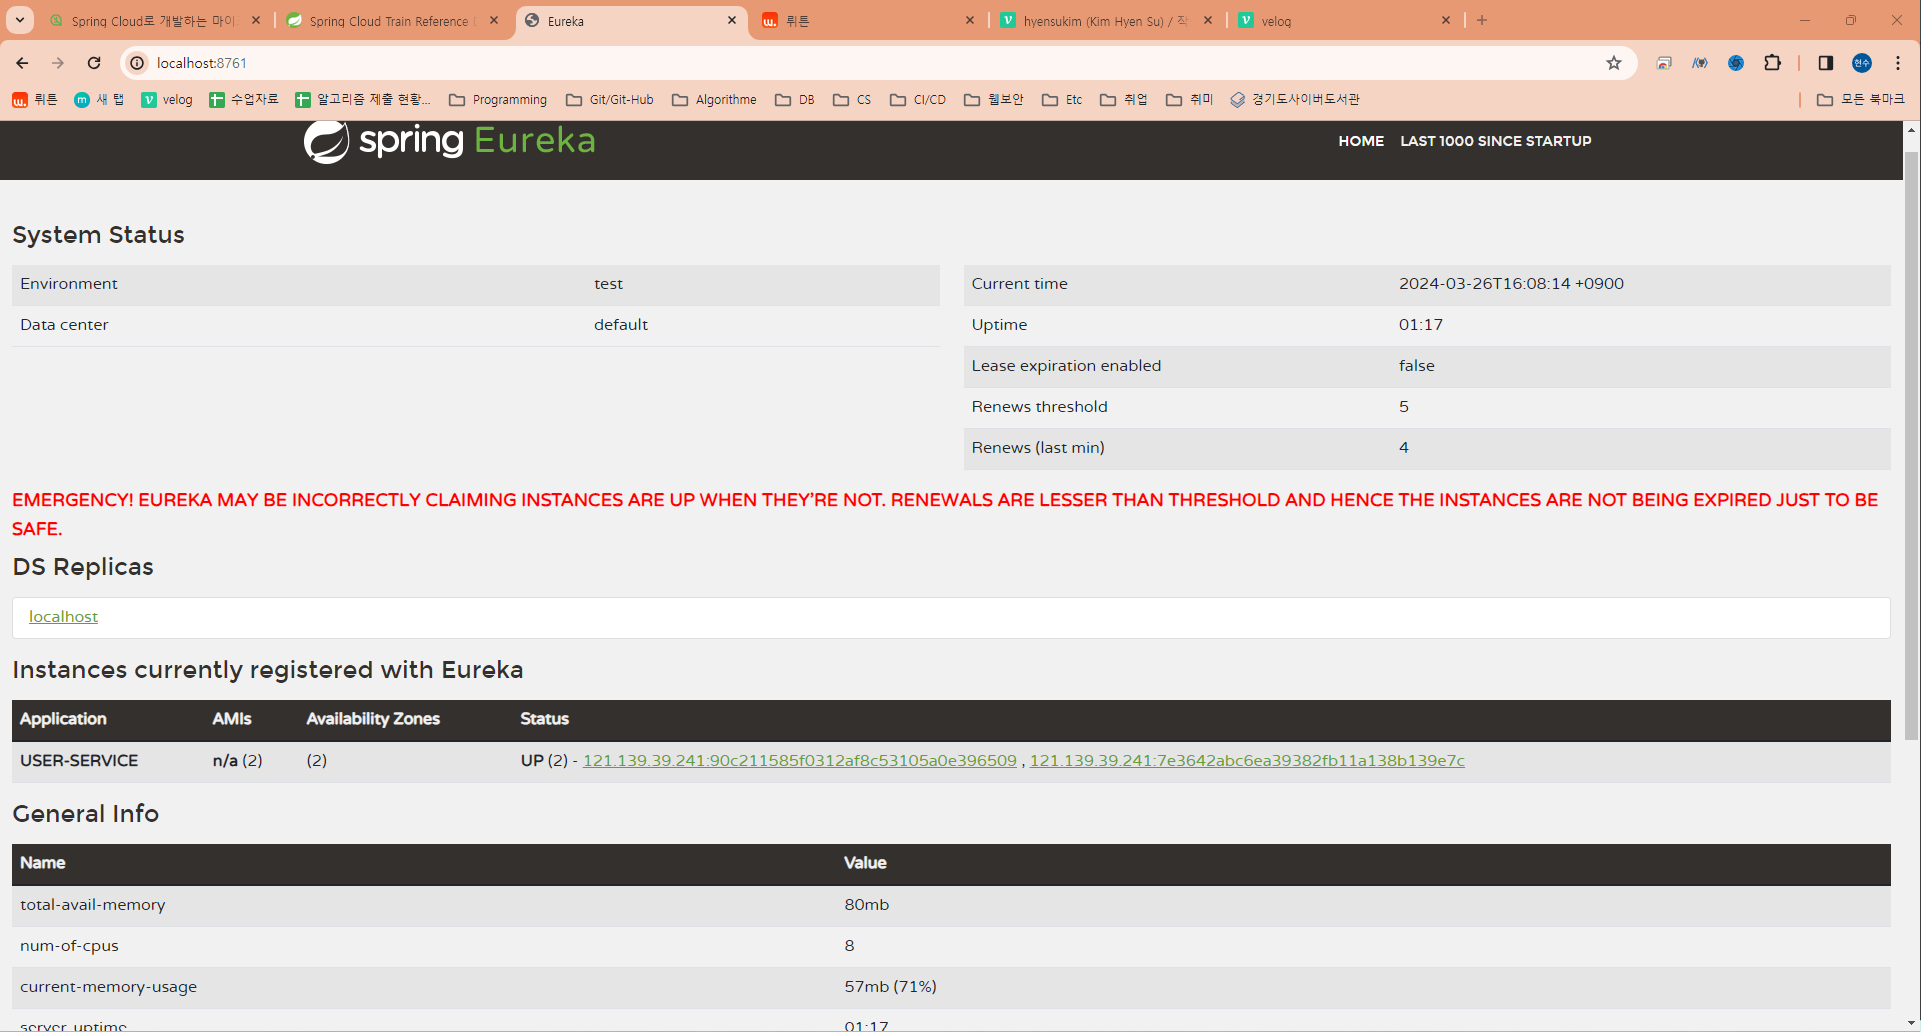Viewport: 1921px width, 1032px height.
Task: Click the Availability Zones column header
Action: coord(373,719)
